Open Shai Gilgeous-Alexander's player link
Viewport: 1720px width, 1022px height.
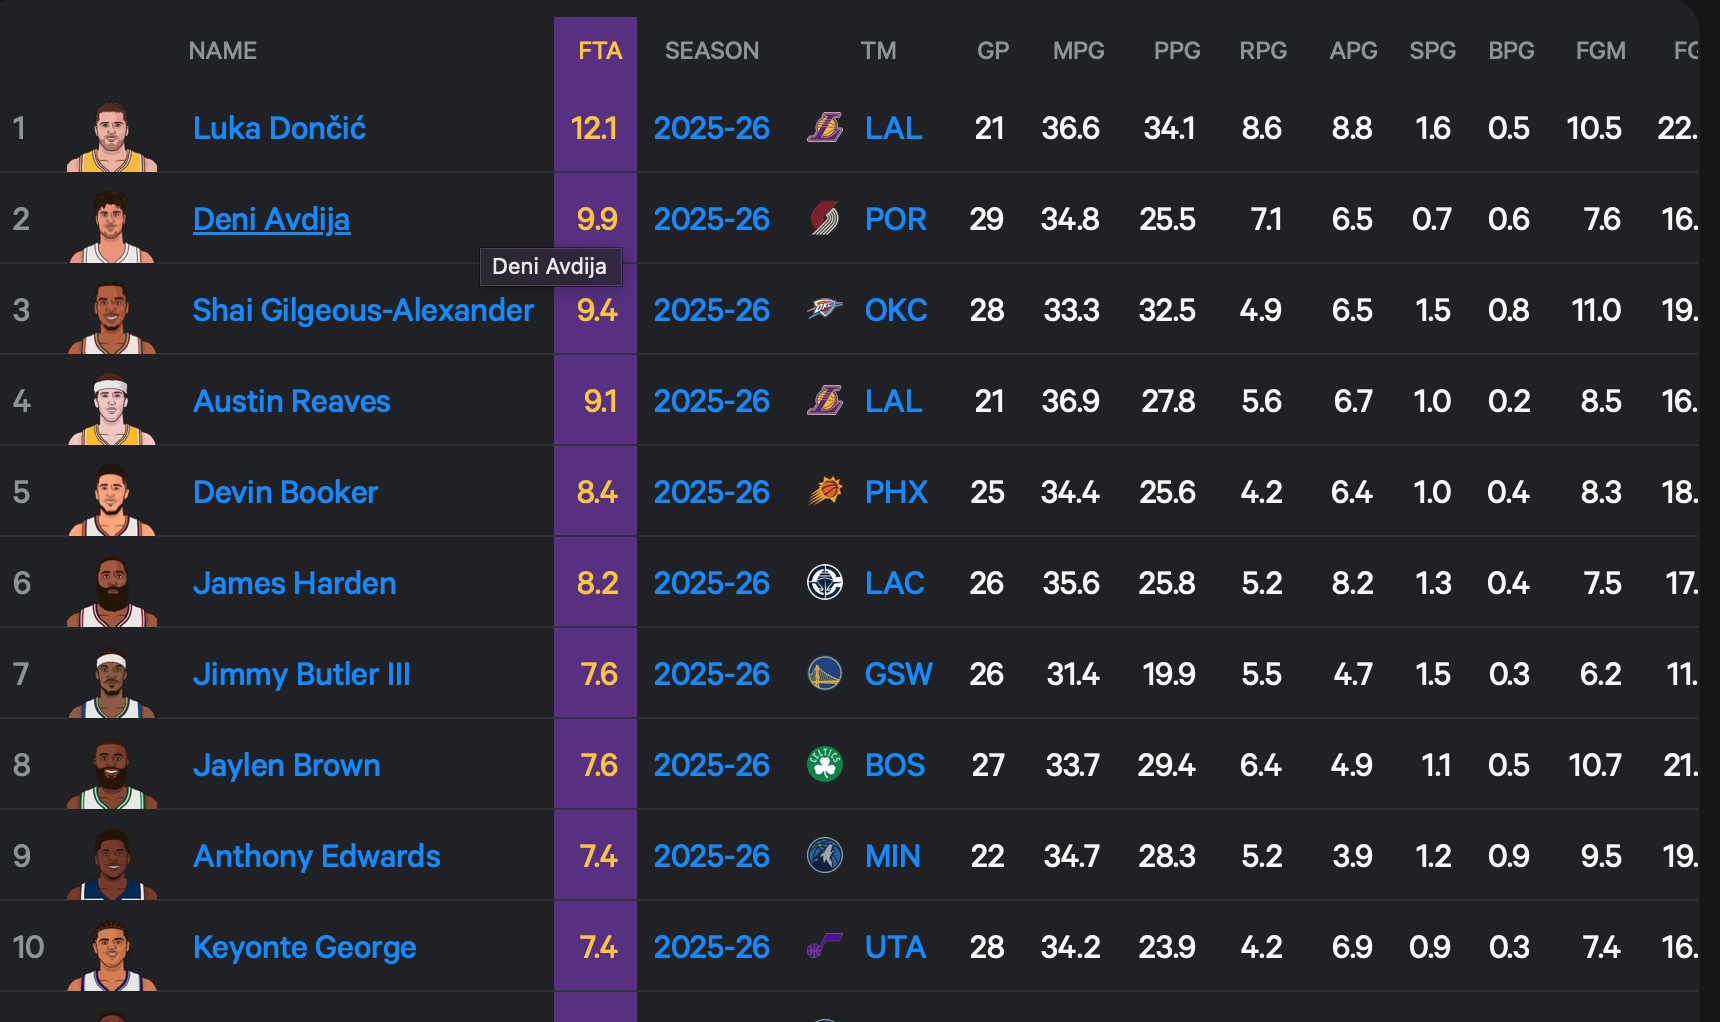point(363,310)
